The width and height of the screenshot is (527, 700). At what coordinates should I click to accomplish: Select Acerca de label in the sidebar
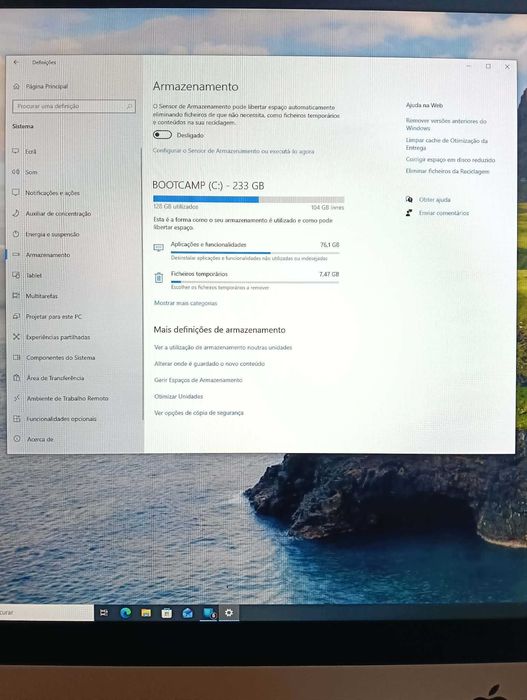[40, 439]
